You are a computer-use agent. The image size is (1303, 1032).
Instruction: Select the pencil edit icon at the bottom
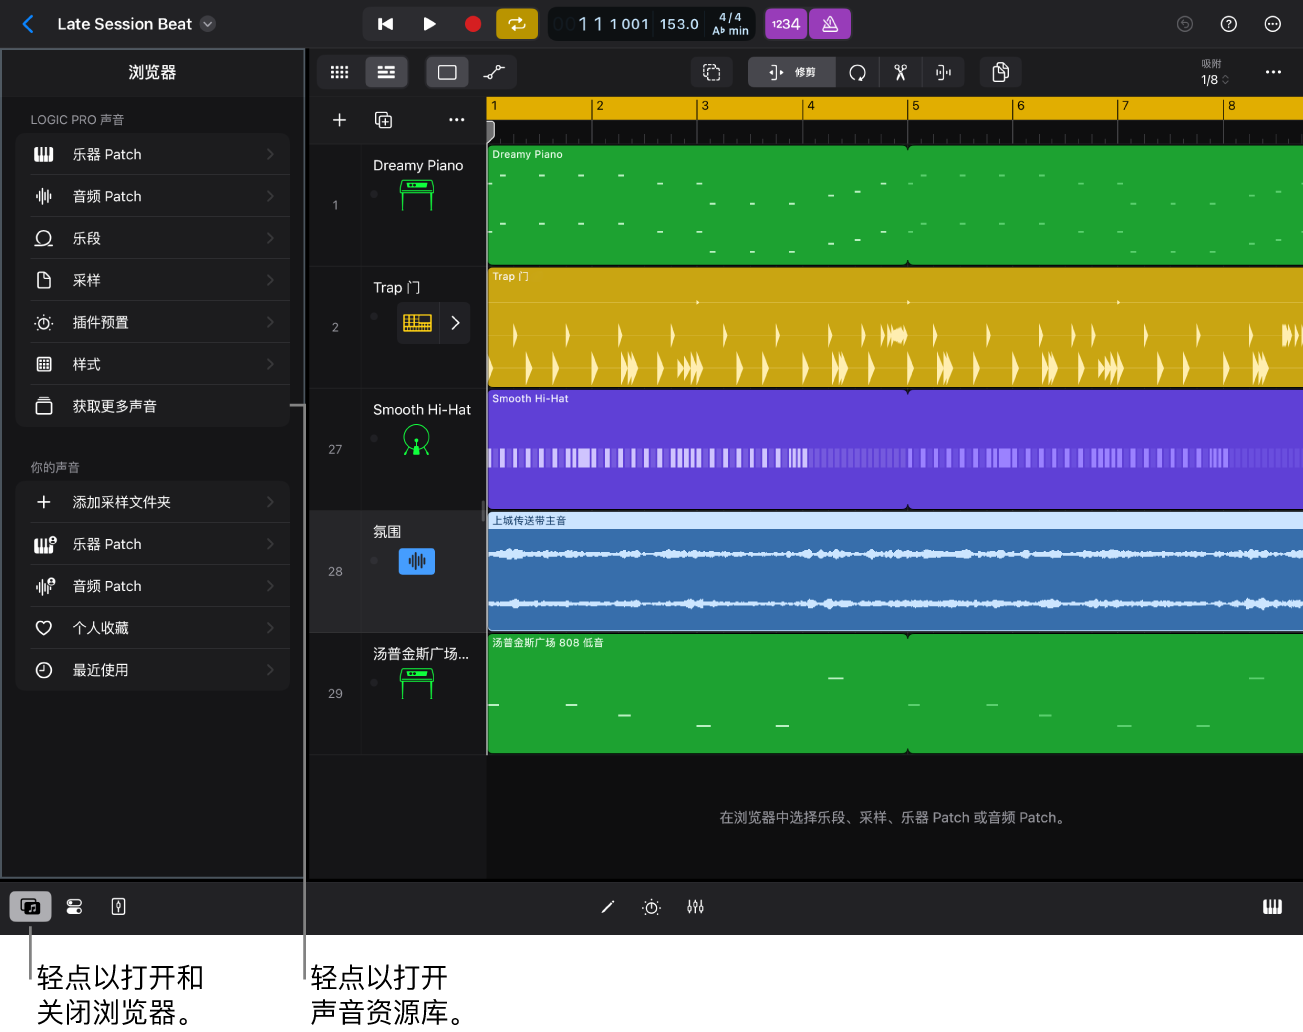[x=607, y=906]
